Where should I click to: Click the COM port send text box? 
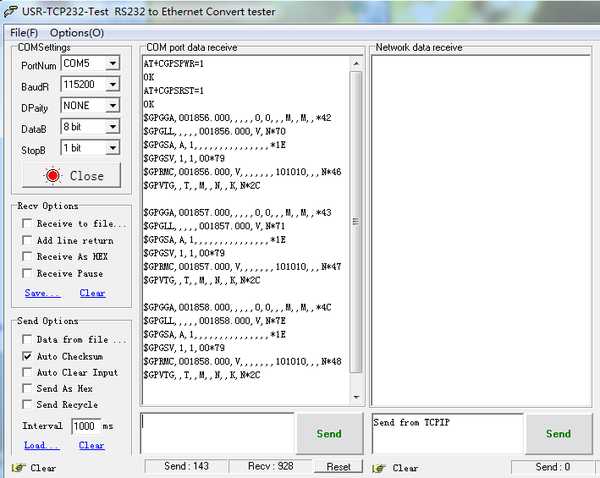tap(217, 433)
